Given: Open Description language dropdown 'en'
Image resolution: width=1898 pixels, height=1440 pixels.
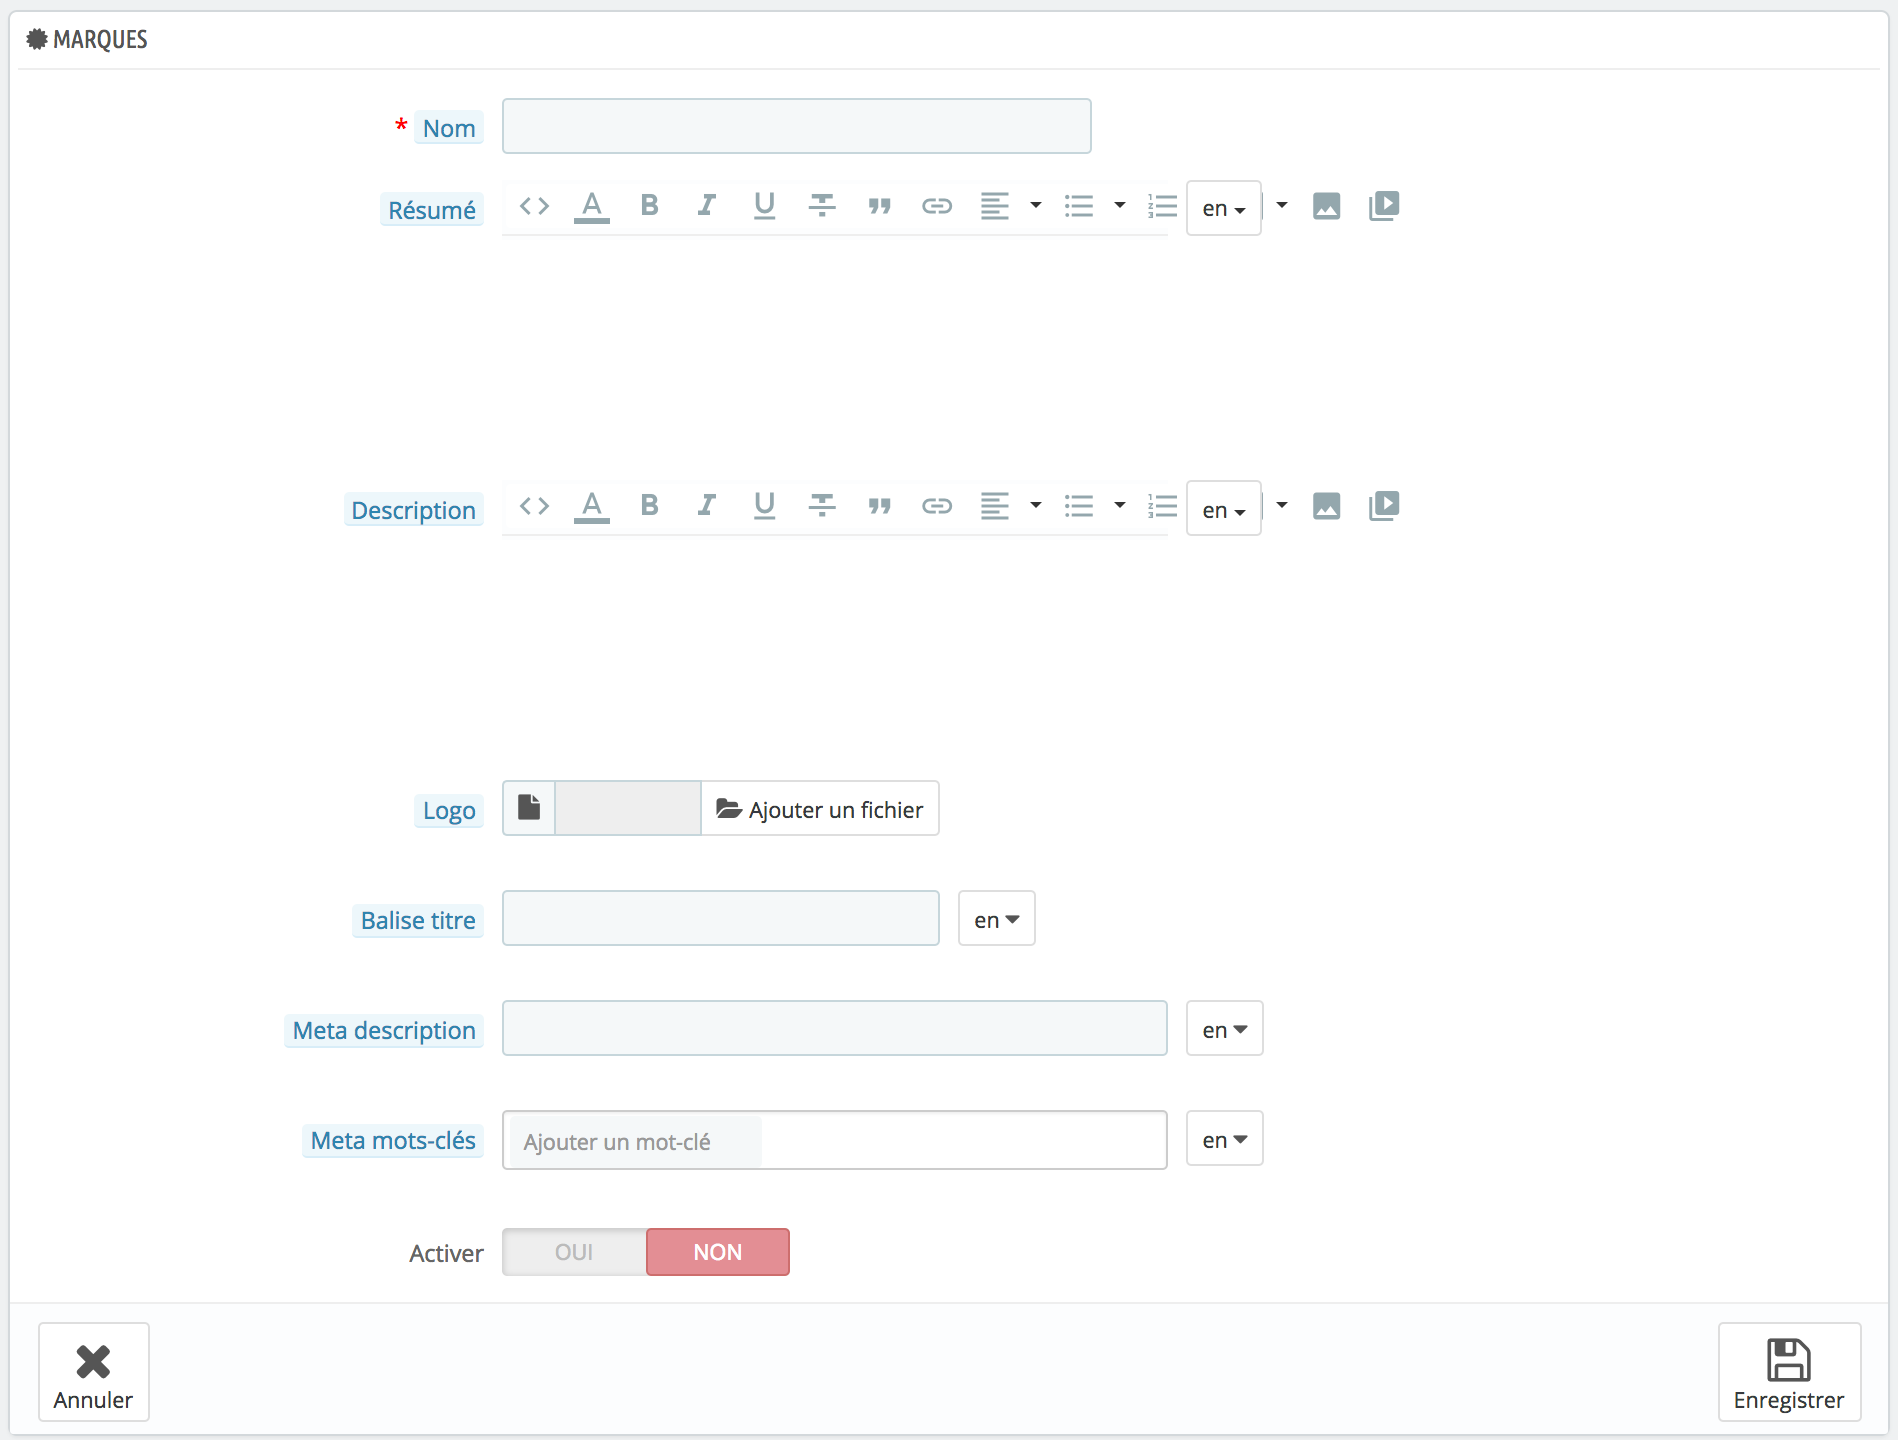Looking at the screenshot, I should pyautogui.click(x=1224, y=509).
